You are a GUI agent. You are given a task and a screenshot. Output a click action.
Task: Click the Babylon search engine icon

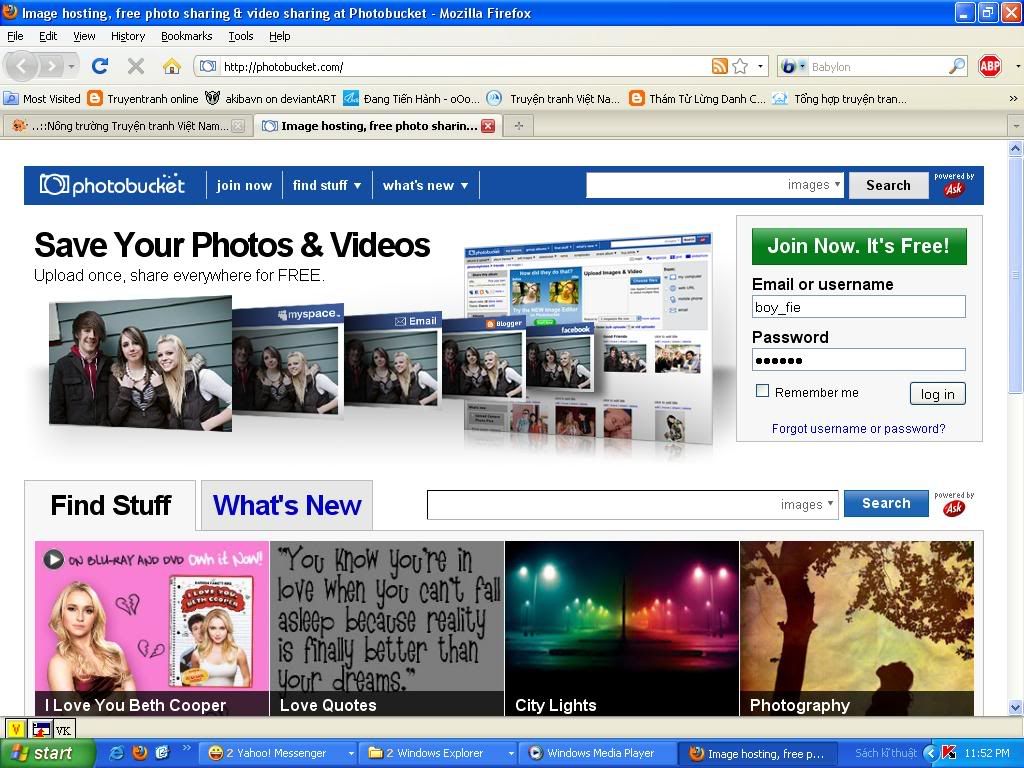point(789,67)
